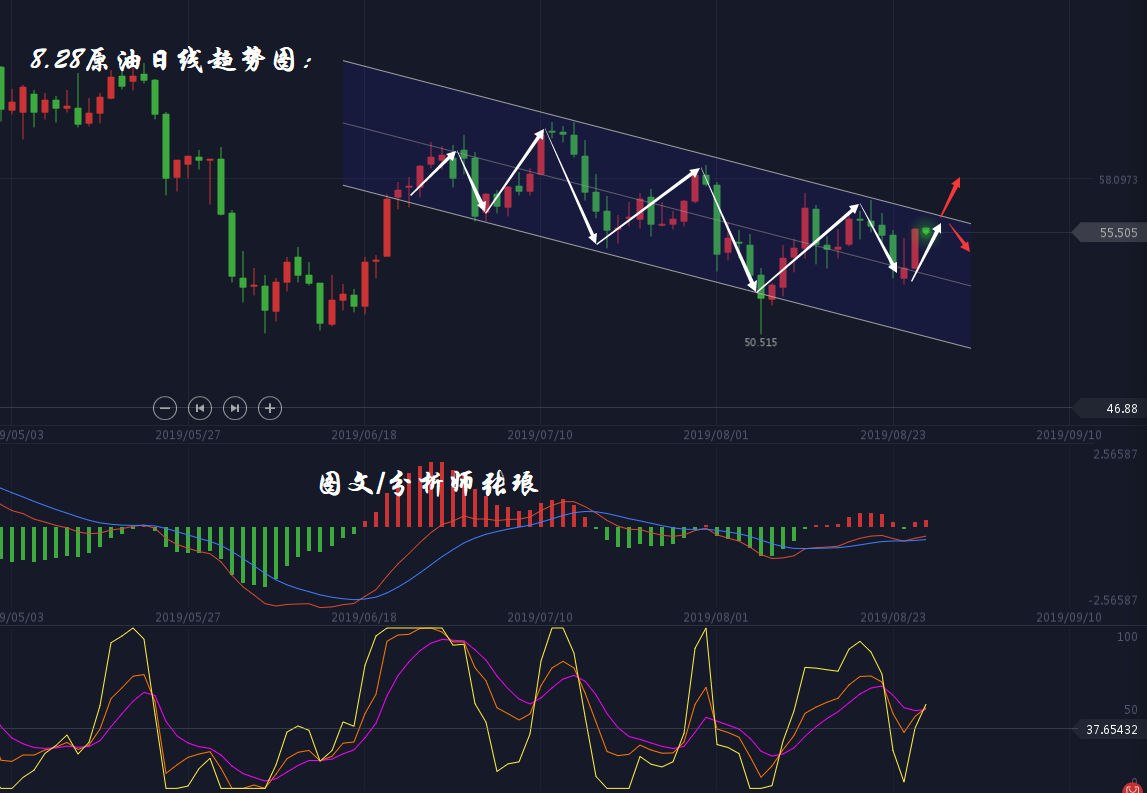Click the analyst credit text watermark
This screenshot has width=1147, height=793.
428,484
